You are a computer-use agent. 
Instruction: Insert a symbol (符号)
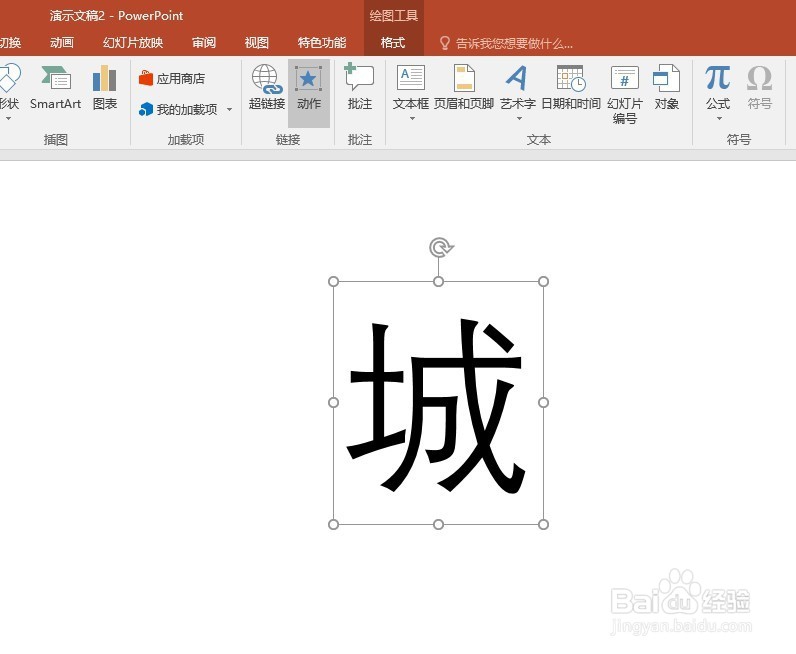759,87
